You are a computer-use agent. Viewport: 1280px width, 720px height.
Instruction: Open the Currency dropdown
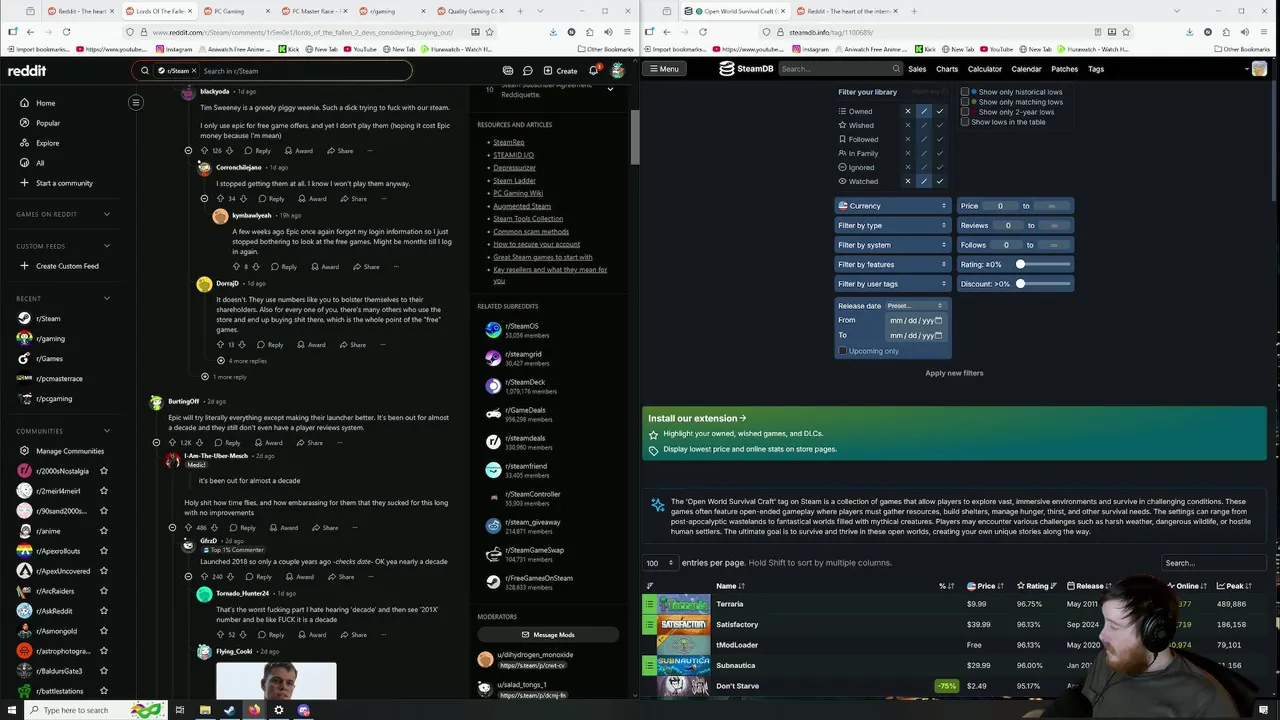coord(892,206)
